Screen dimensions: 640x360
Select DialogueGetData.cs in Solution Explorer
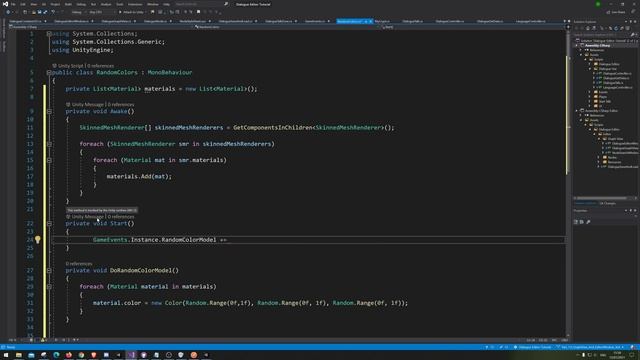tap(616, 78)
